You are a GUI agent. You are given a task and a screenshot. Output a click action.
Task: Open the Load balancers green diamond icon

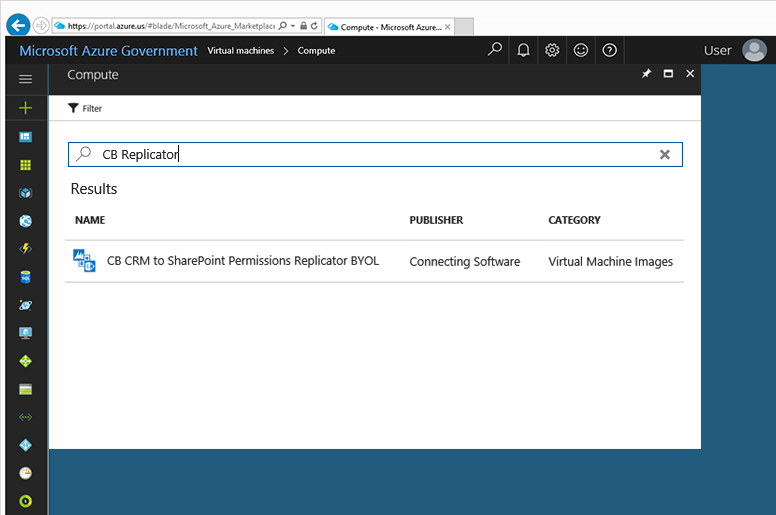(25, 361)
